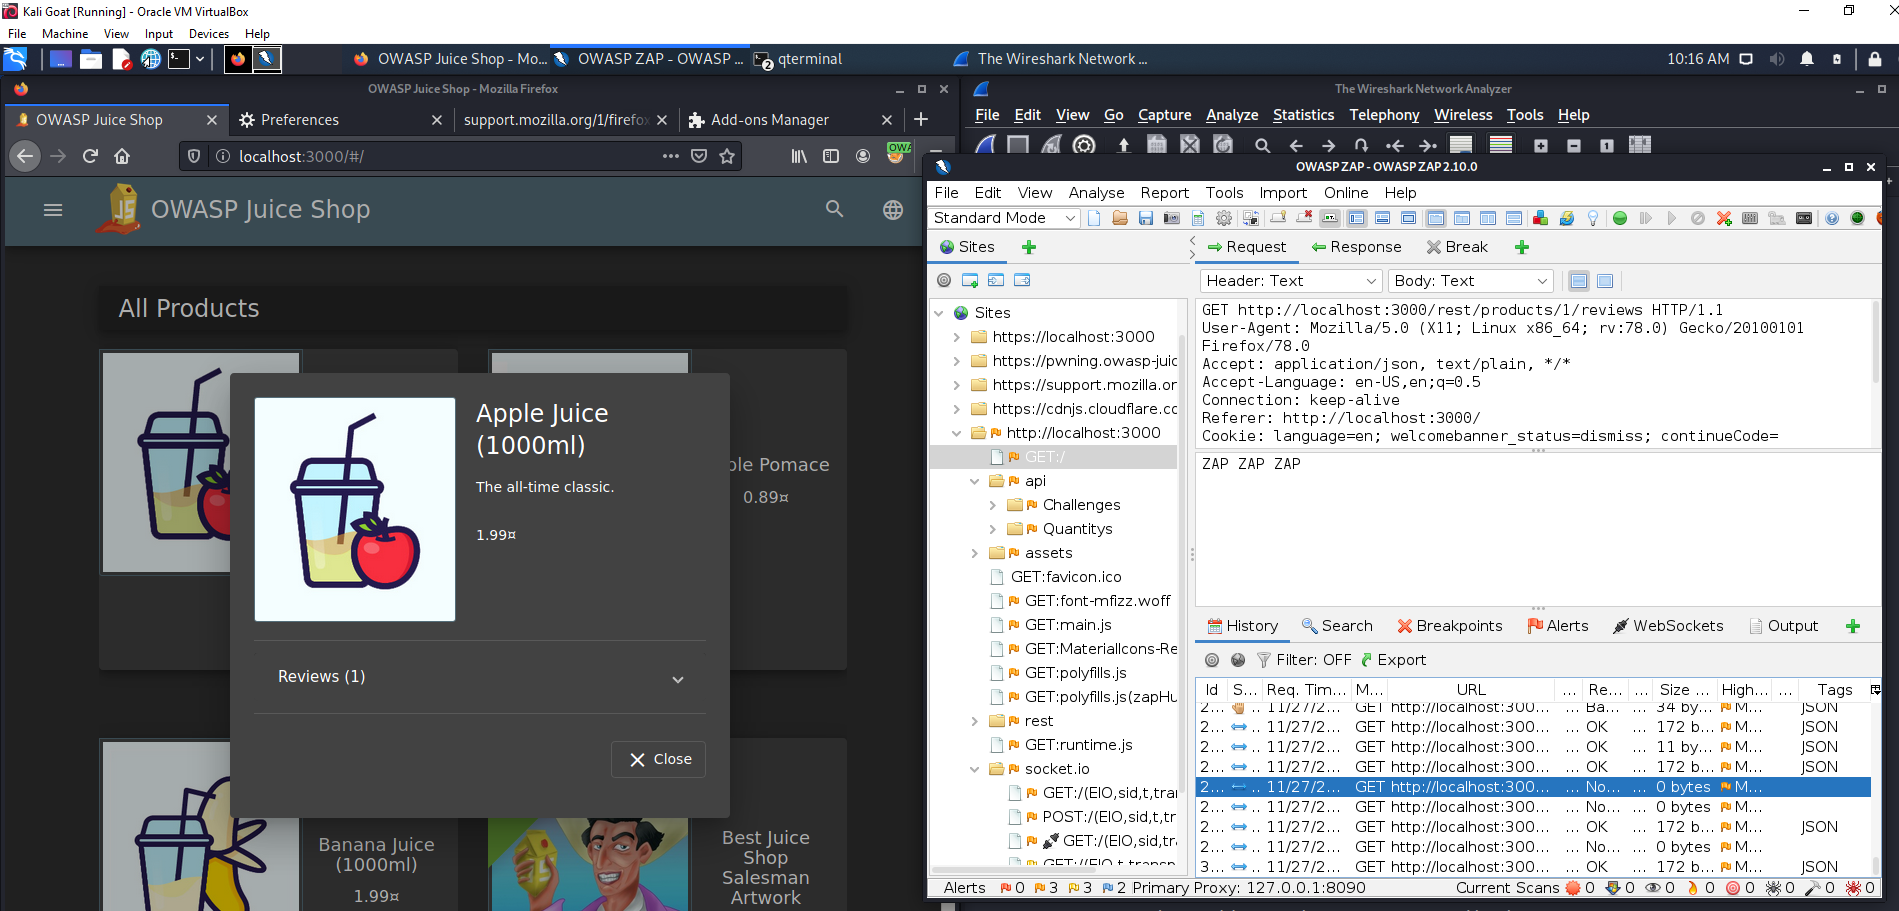Click Juice Shop search magnifier icon
This screenshot has width=1899, height=911.
point(834,209)
